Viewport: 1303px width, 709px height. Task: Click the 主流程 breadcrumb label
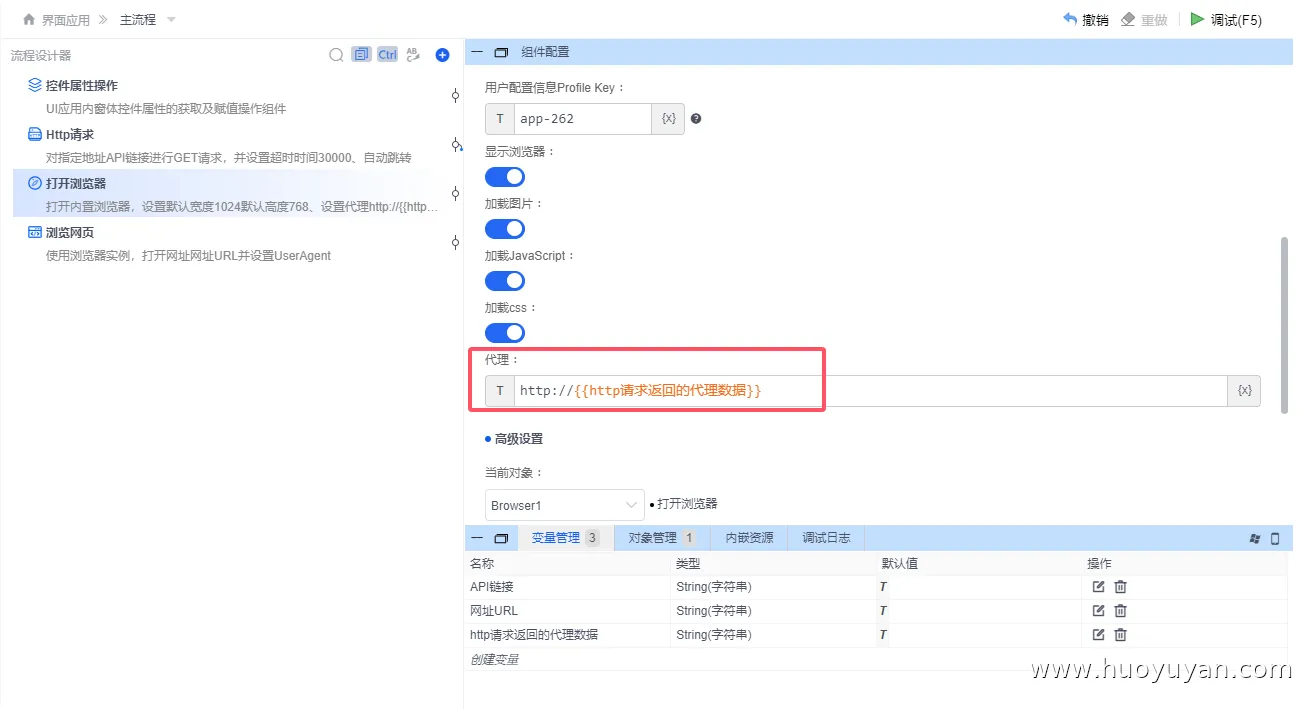(x=138, y=19)
